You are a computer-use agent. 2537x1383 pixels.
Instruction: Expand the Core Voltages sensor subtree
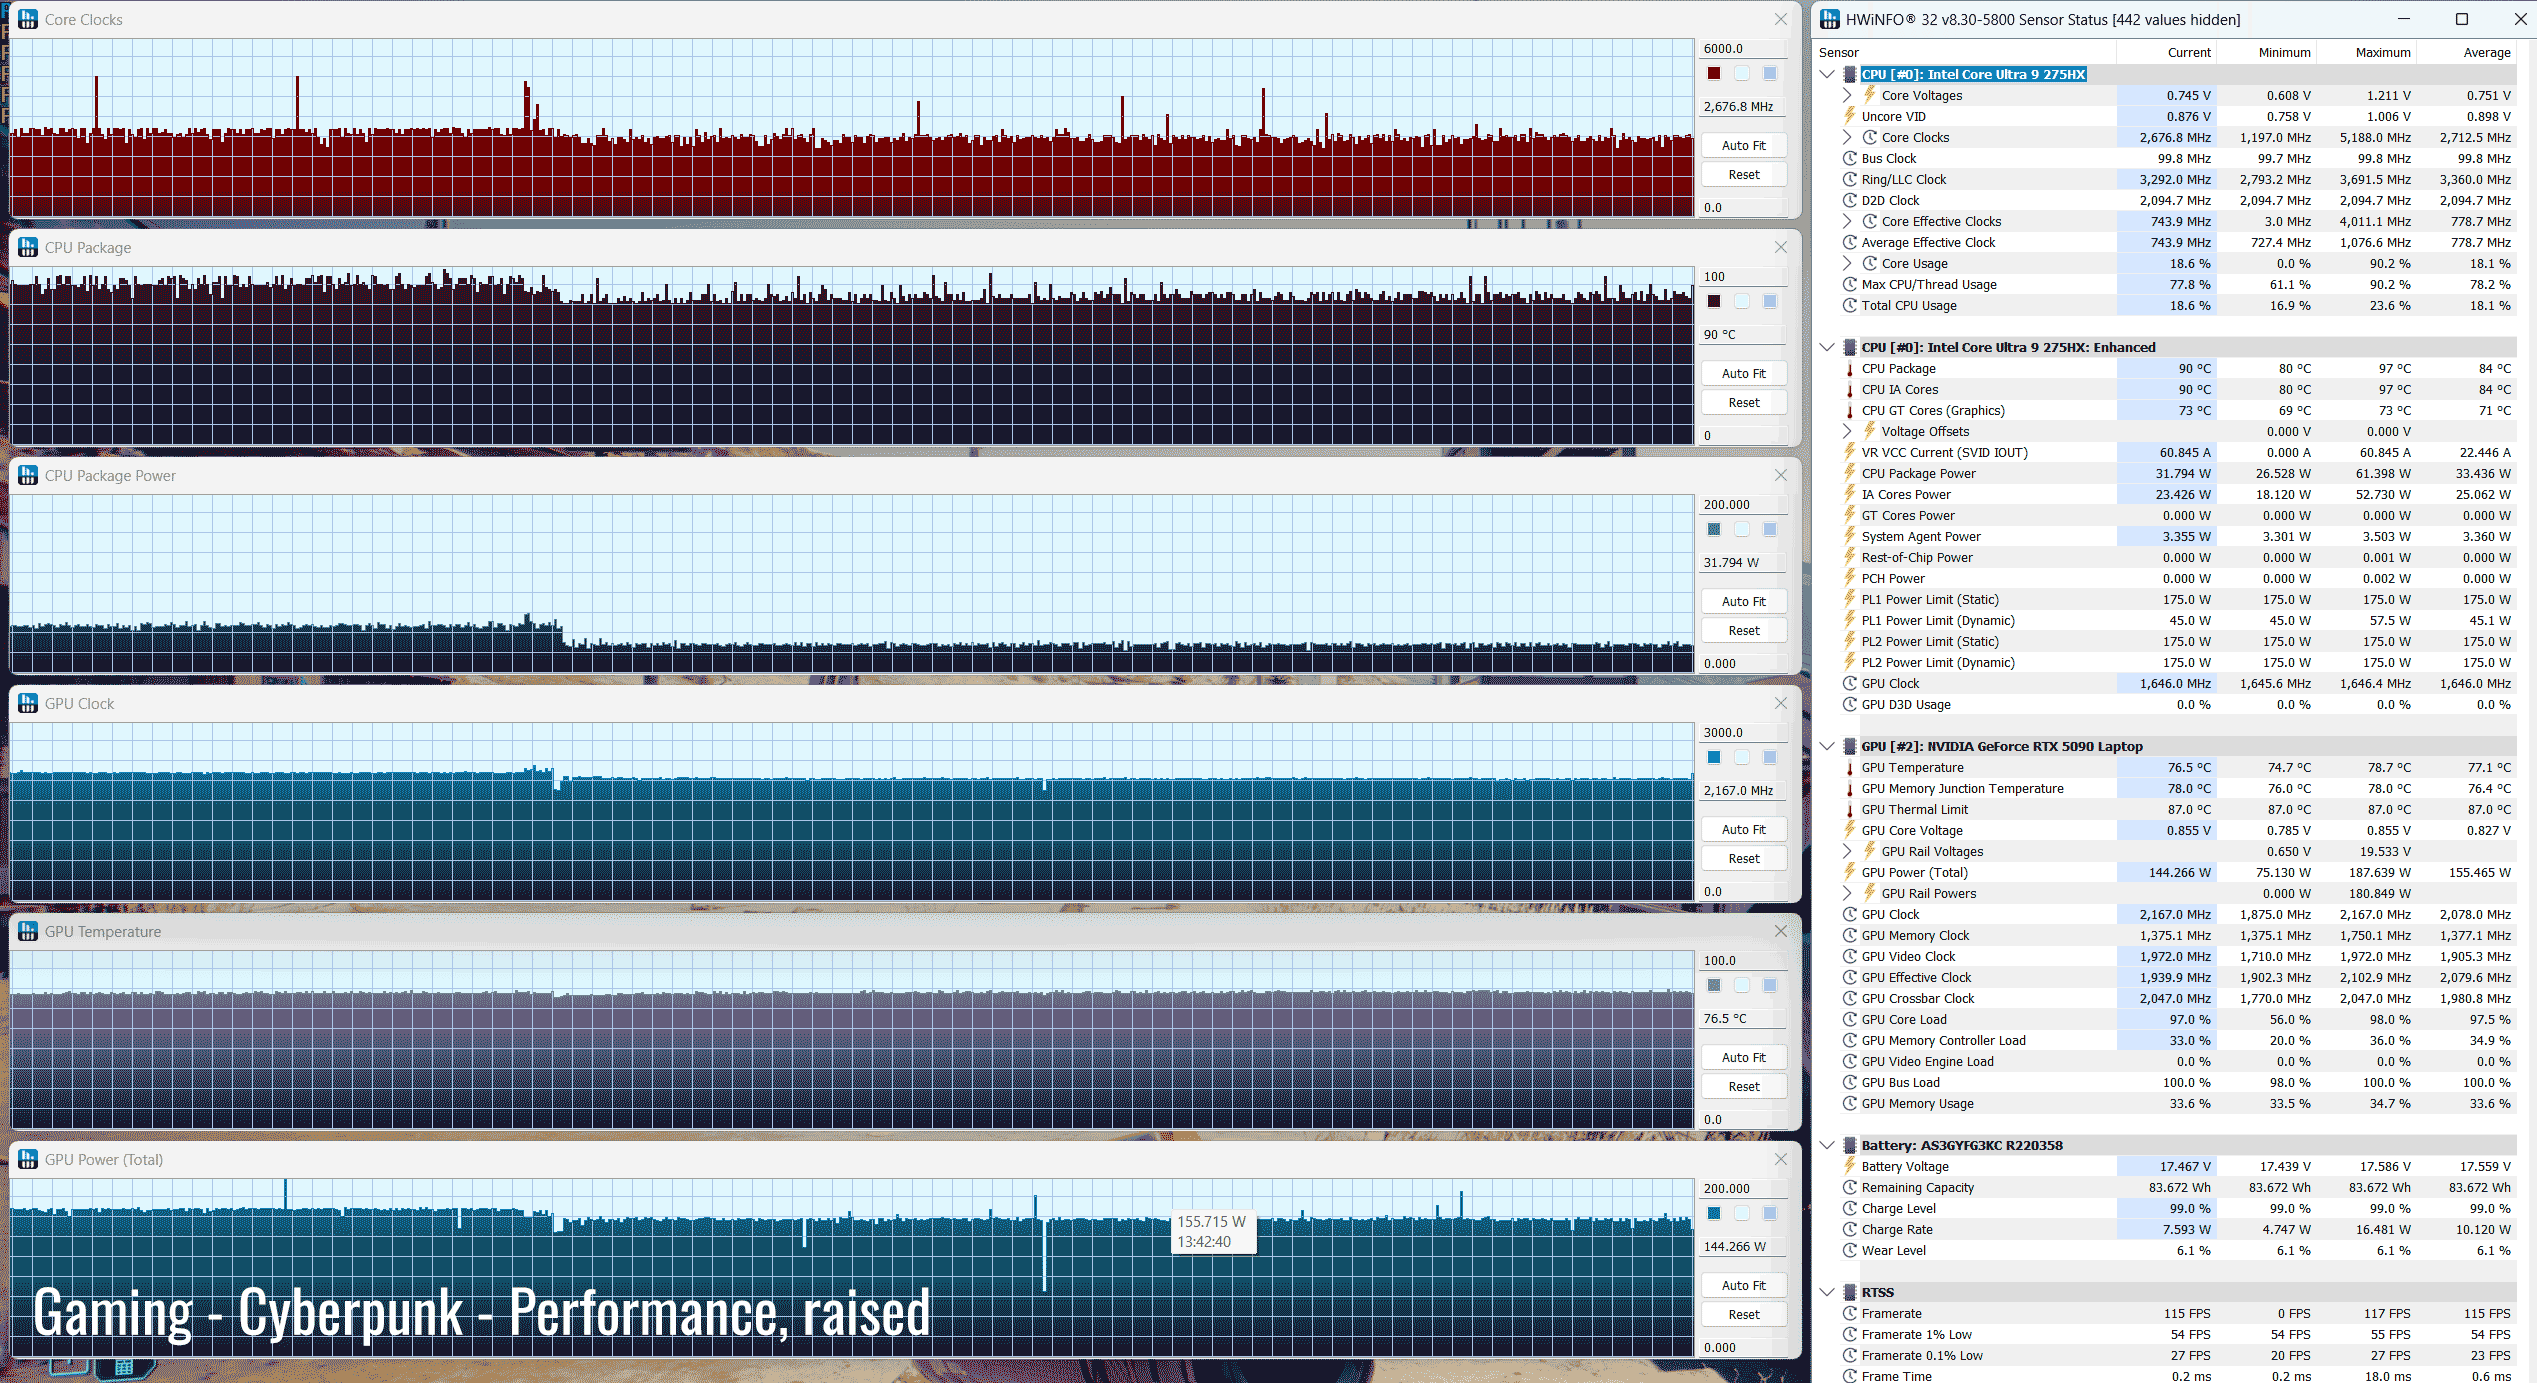[x=1847, y=96]
